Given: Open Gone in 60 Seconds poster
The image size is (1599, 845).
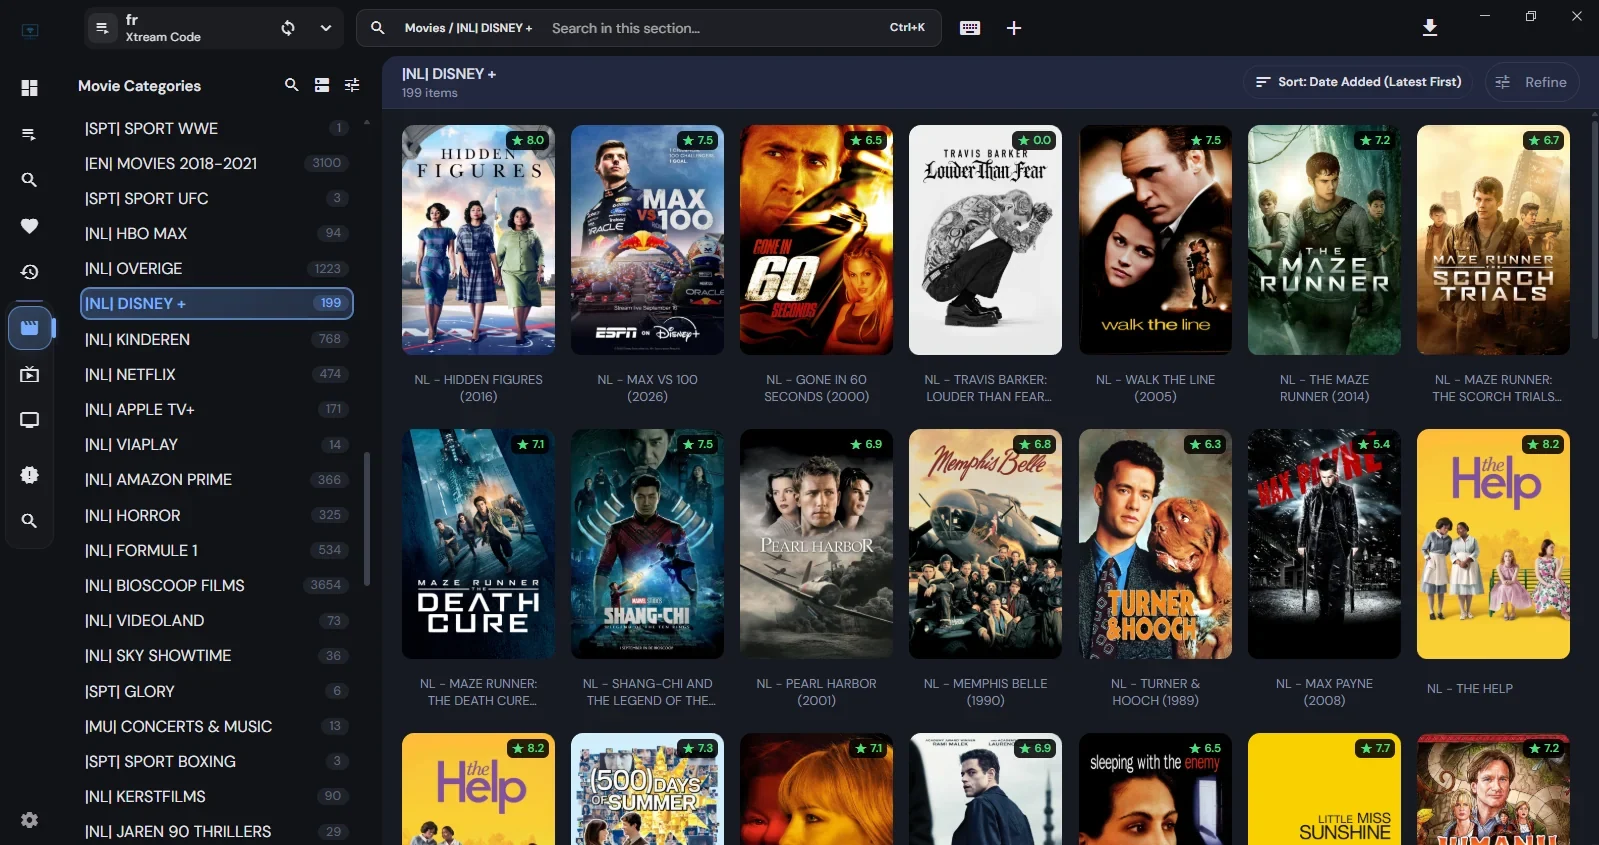Looking at the screenshot, I should click(816, 240).
